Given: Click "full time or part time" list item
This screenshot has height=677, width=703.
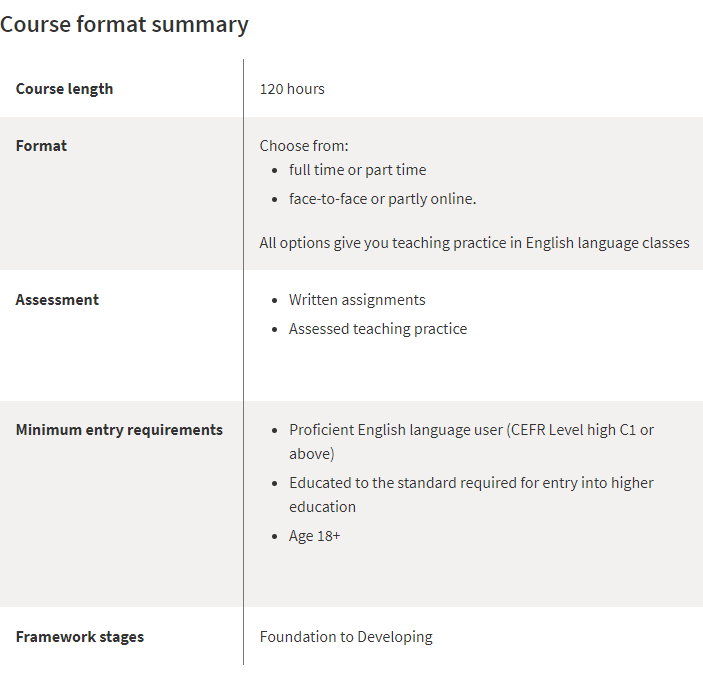Looking at the screenshot, I should 357,170.
